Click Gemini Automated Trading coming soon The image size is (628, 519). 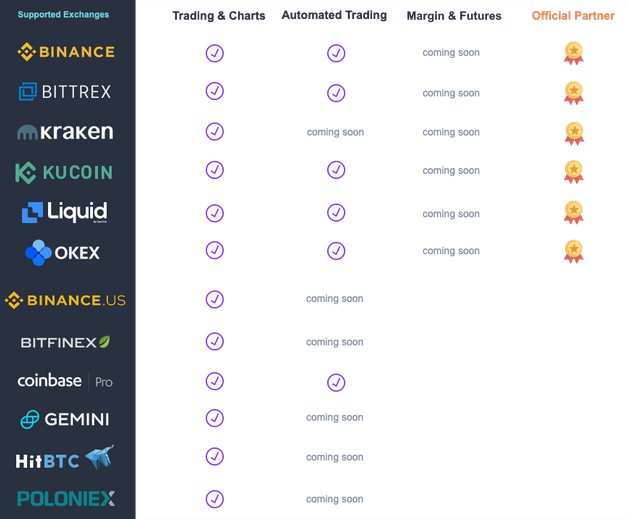(x=334, y=418)
